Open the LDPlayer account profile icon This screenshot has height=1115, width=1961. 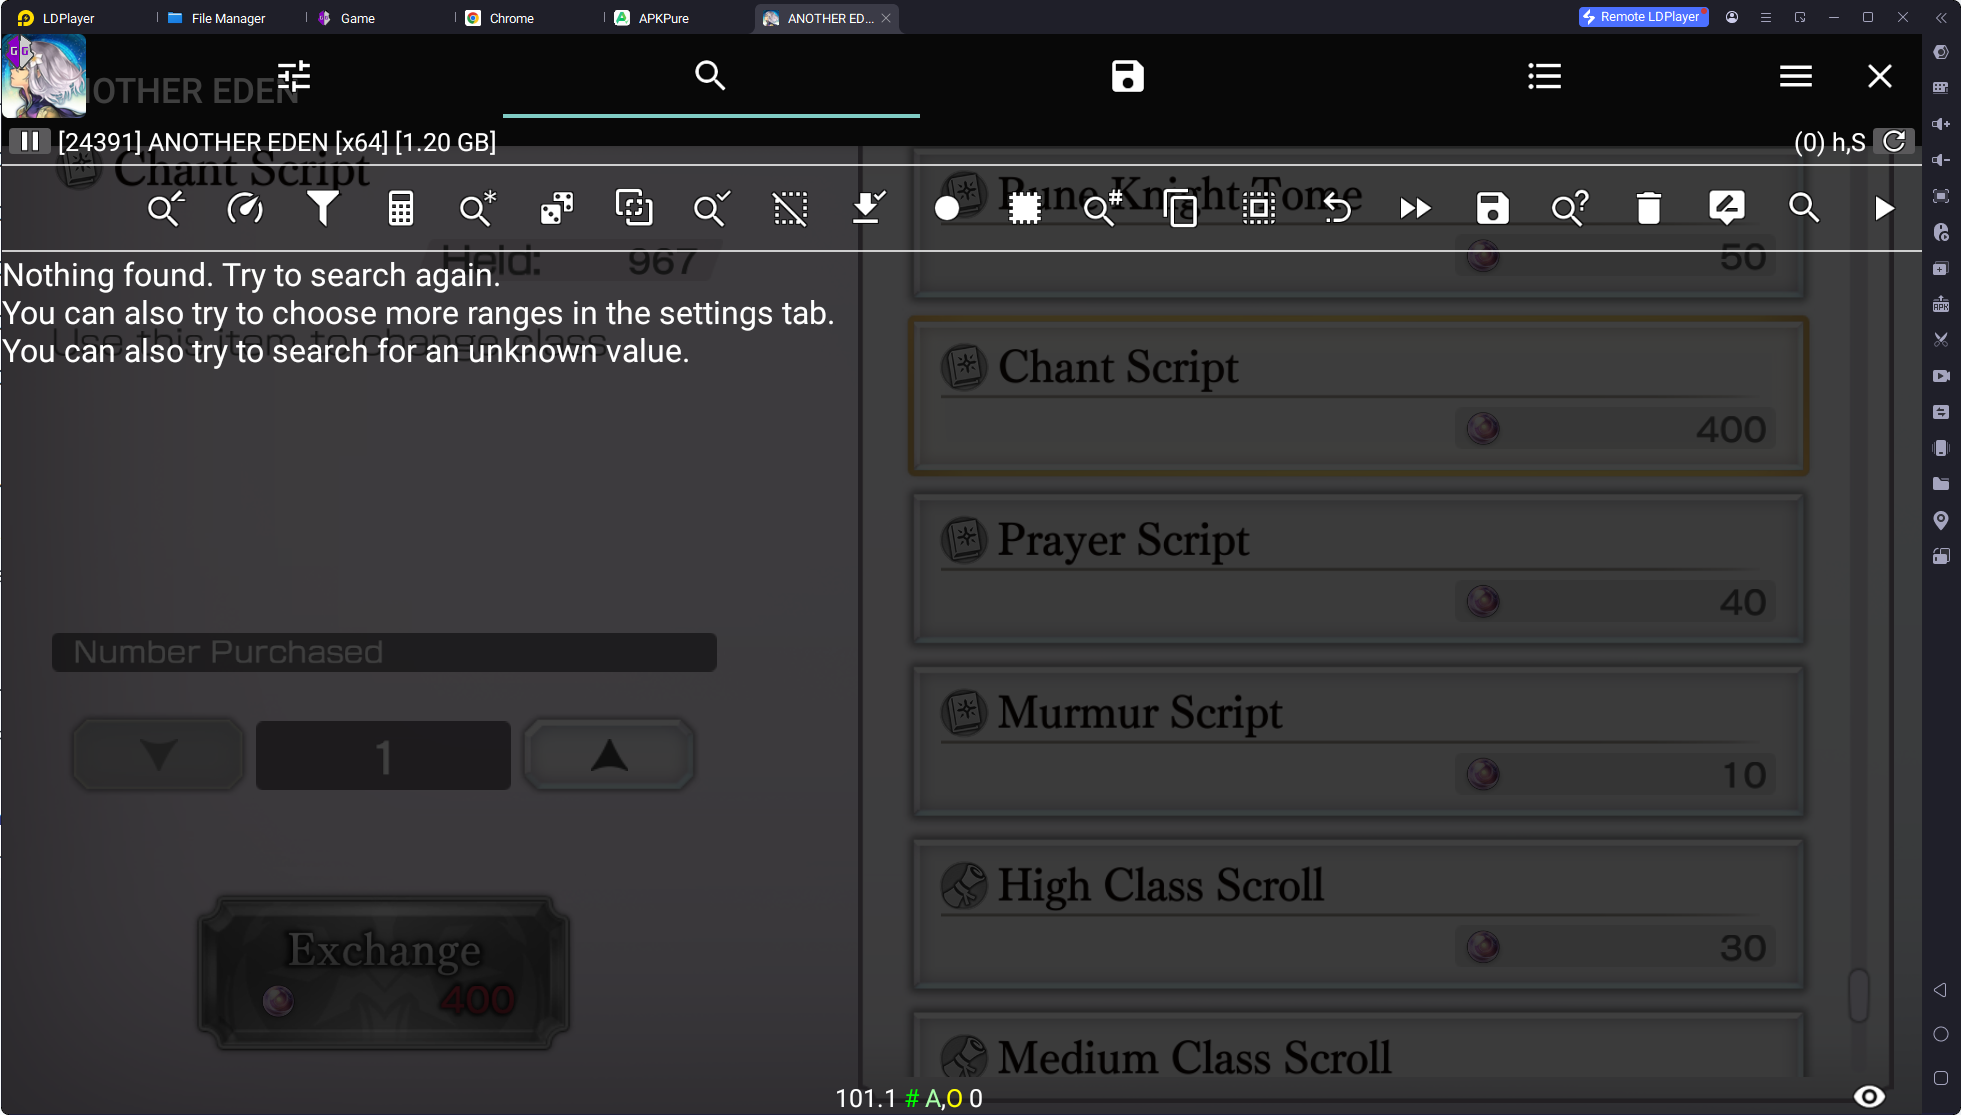point(1732,17)
